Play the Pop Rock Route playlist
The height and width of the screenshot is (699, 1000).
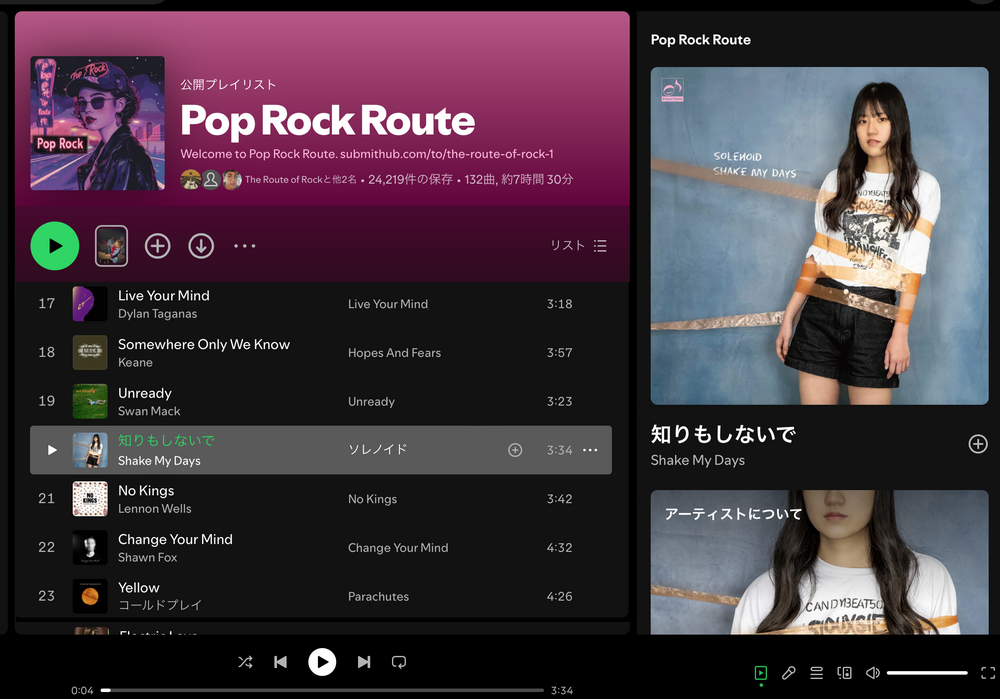point(55,246)
